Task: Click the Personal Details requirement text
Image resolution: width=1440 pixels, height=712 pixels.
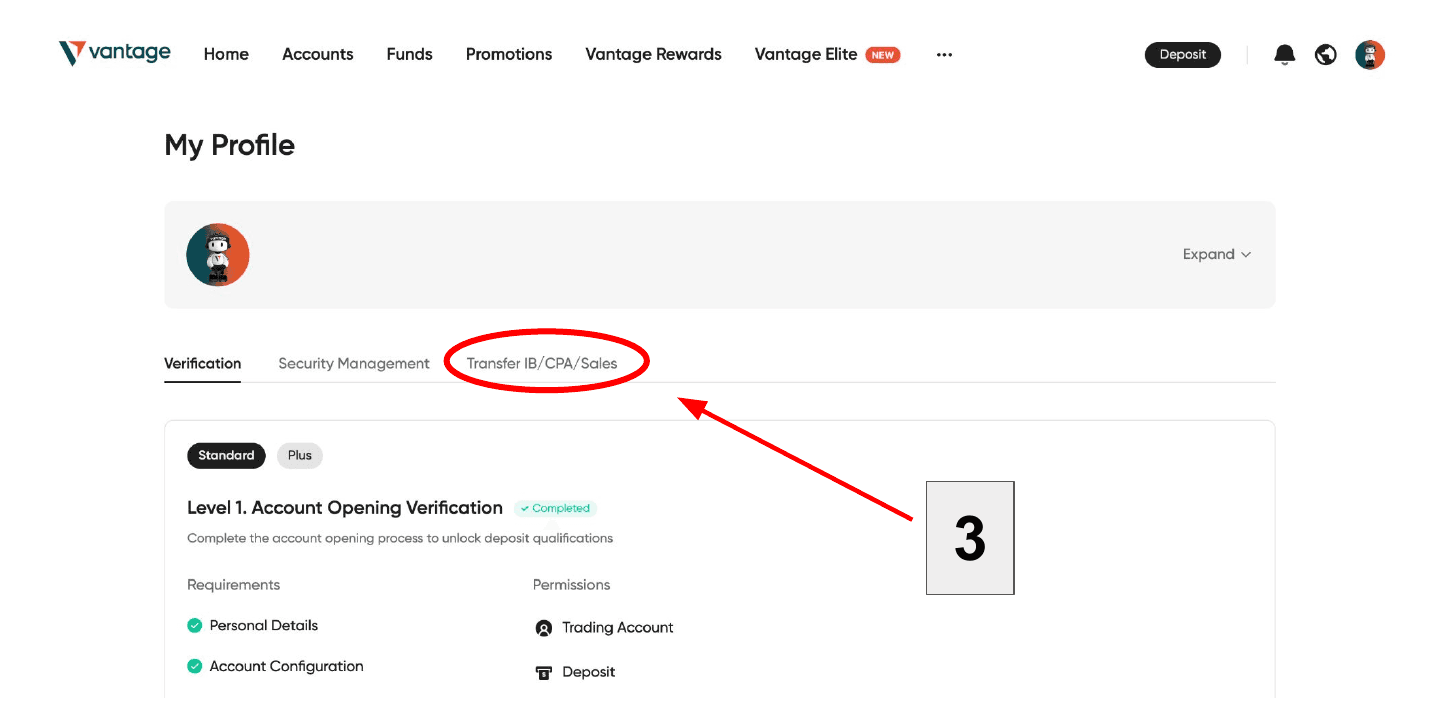Action: pos(264,625)
